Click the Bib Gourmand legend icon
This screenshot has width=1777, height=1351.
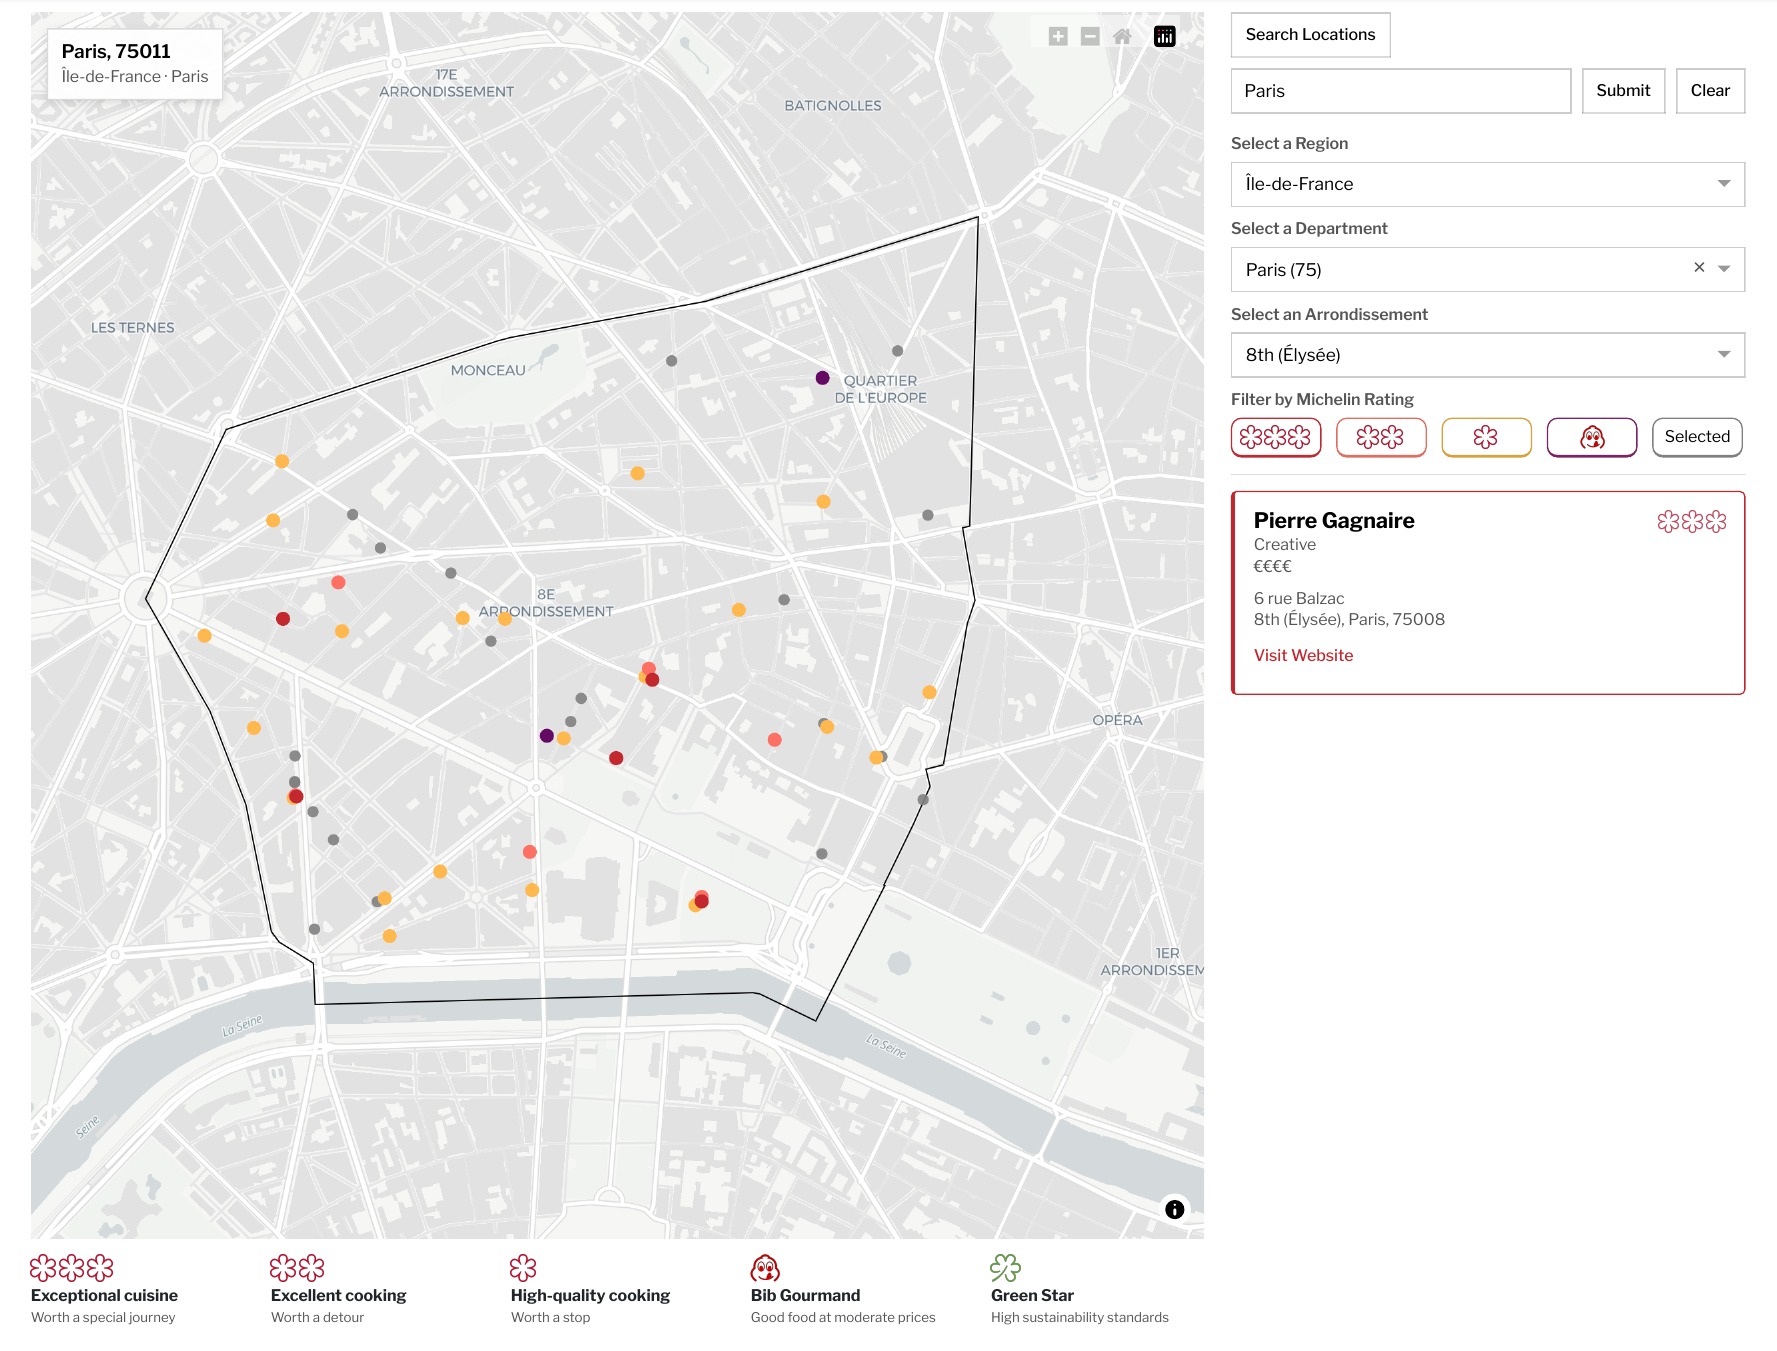click(765, 1268)
